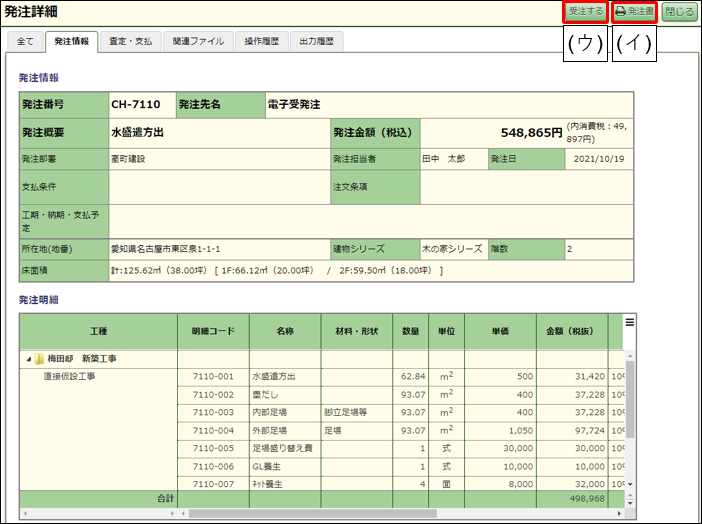Click the table scroll up arrow
Viewport: 702px width, 524px height.
[630, 356]
